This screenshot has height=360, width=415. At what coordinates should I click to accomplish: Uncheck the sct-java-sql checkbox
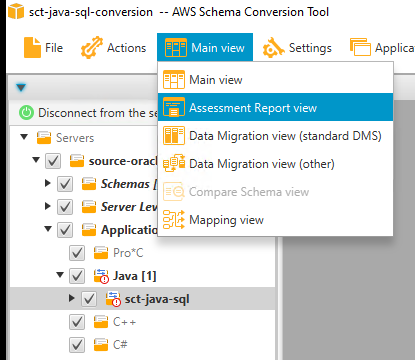click(x=89, y=299)
